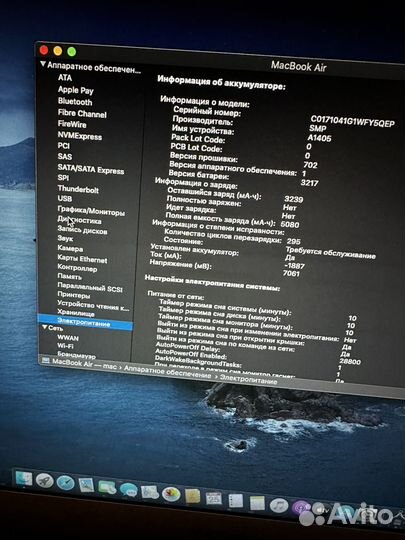Collapse Аппаратное обеспечение section triangle
The image size is (405, 540).
click(x=43, y=63)
